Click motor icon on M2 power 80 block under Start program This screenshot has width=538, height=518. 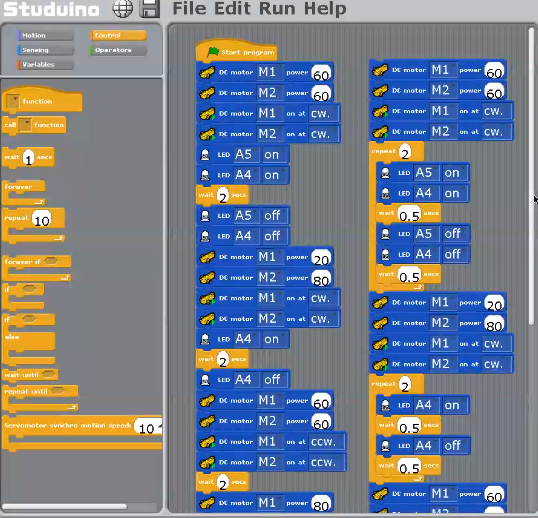click(x=207, y=278)
